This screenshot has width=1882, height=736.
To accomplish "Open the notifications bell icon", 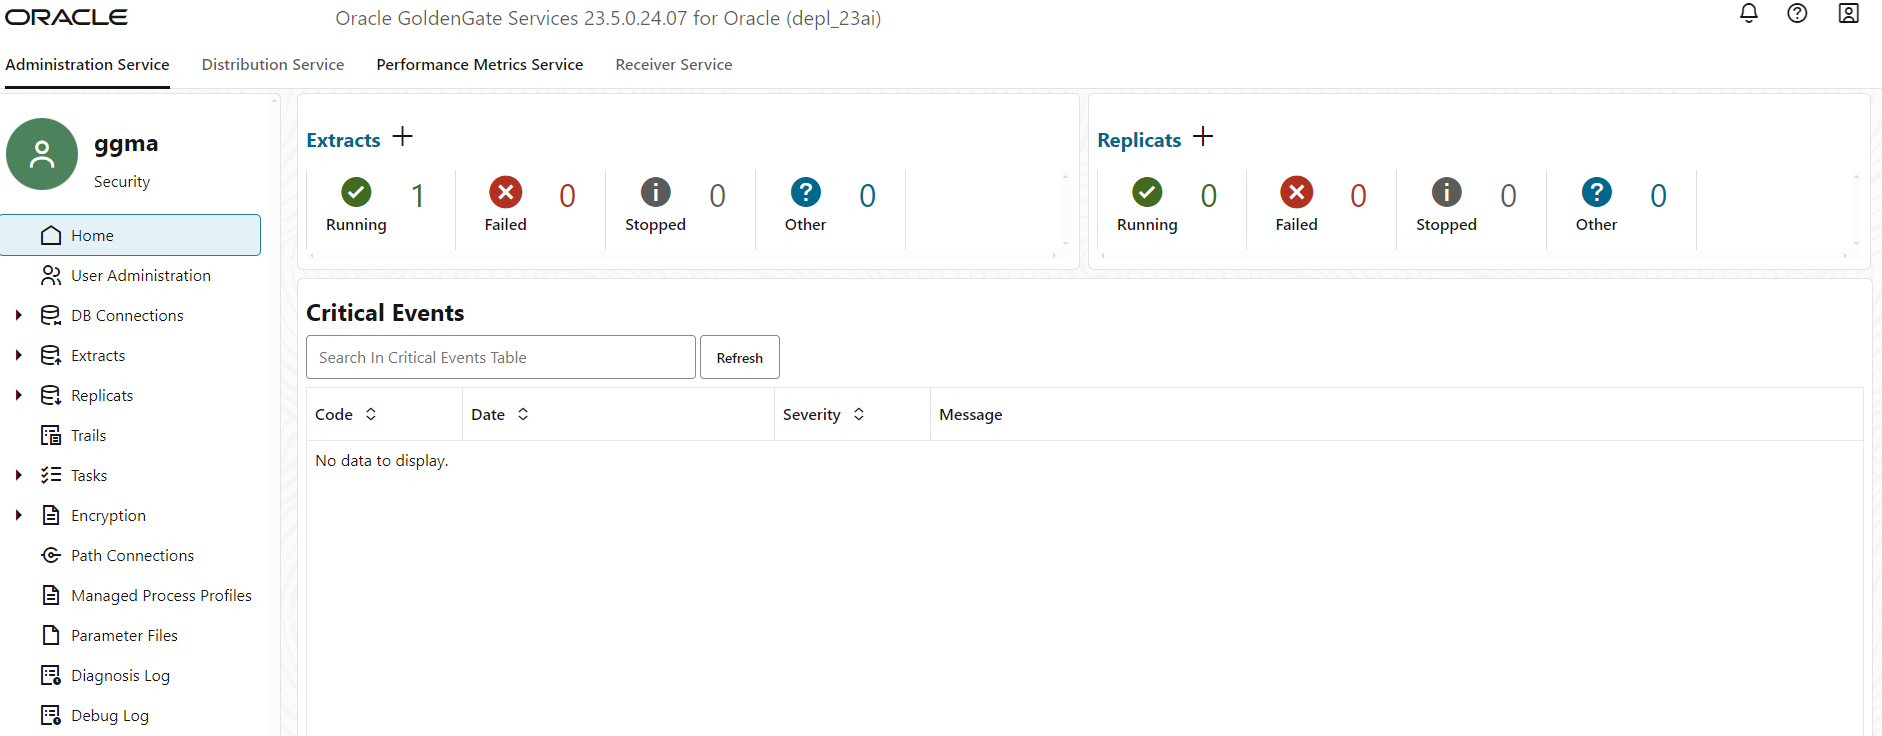I will 1749,13.
